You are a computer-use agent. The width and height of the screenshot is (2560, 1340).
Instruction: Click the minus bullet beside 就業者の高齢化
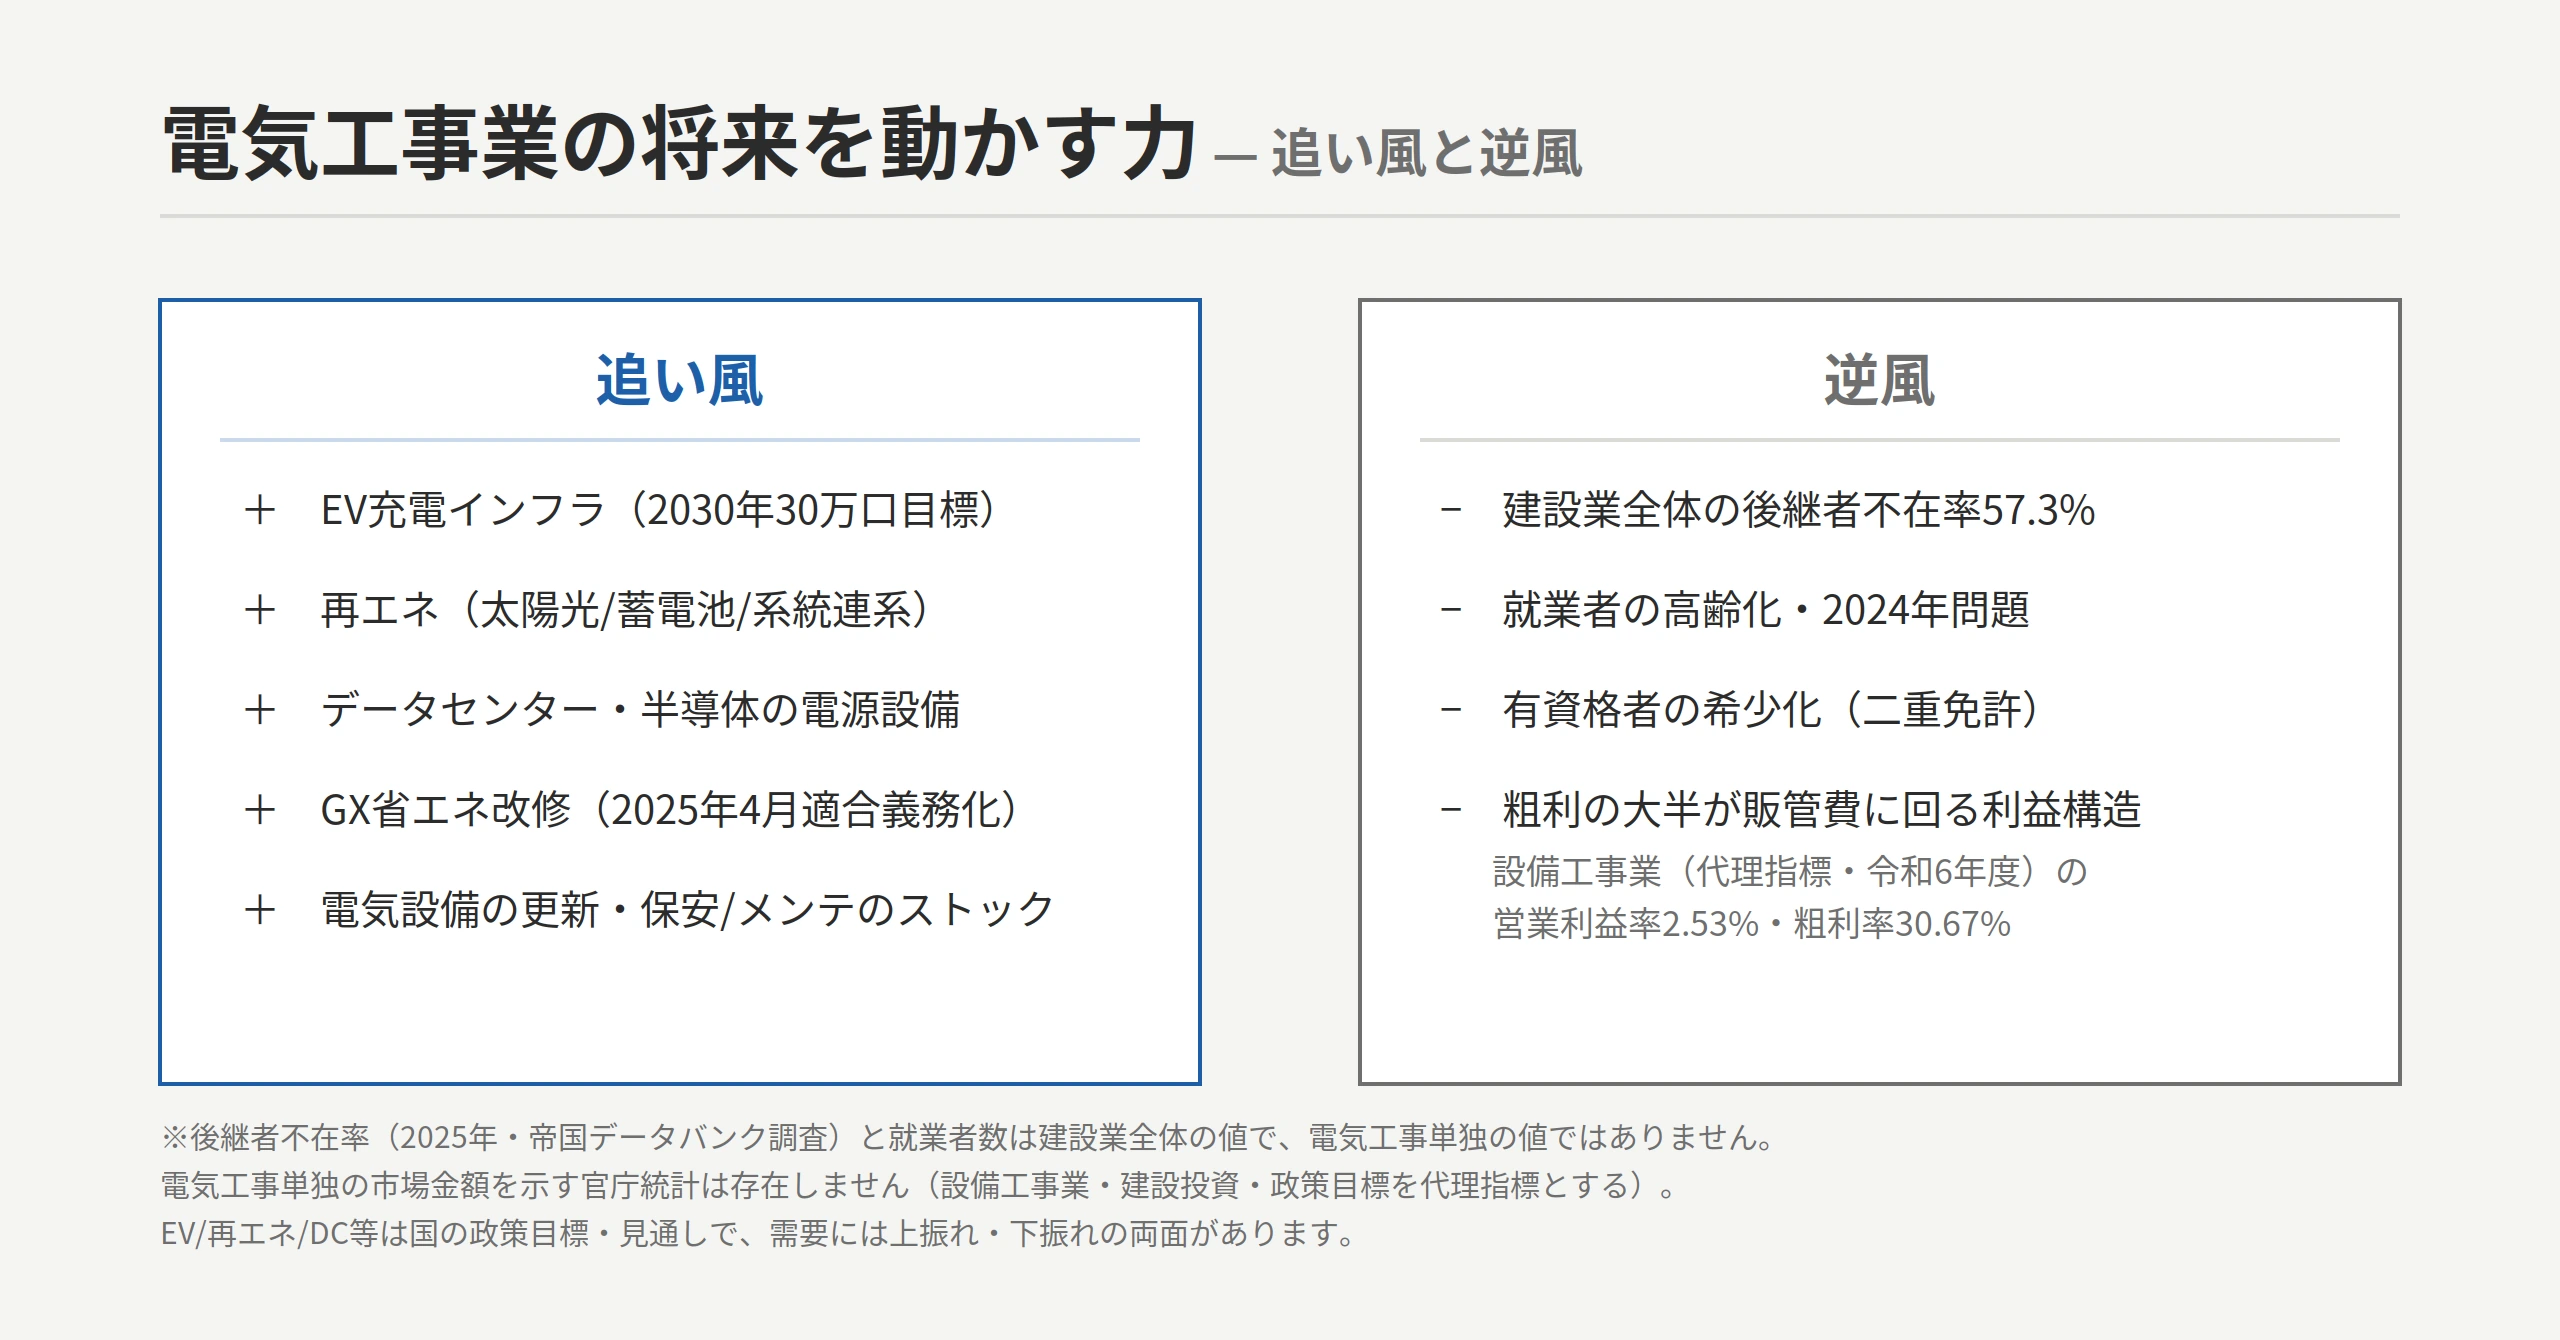1451,610
